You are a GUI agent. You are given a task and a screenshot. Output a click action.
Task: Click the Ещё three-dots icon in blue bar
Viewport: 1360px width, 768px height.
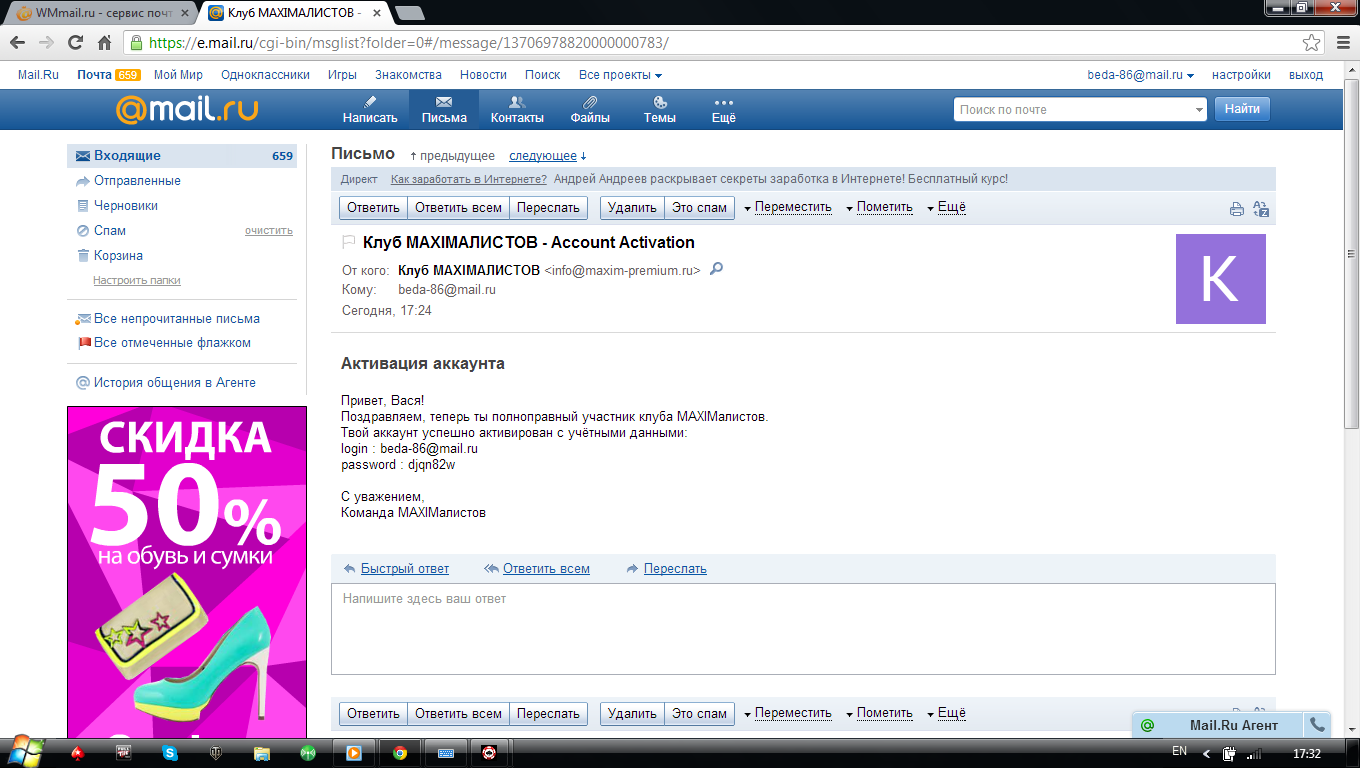(723, 102)
